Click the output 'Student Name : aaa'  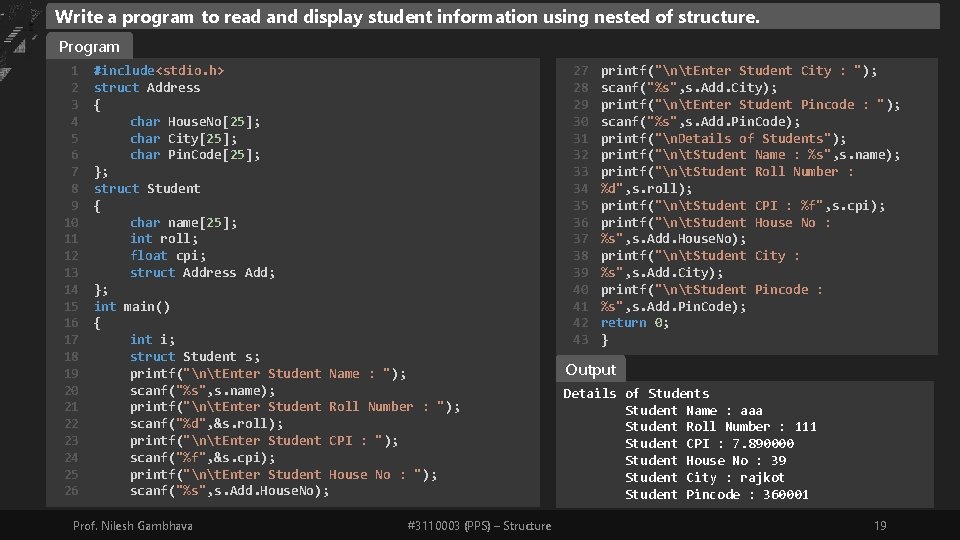694,410
